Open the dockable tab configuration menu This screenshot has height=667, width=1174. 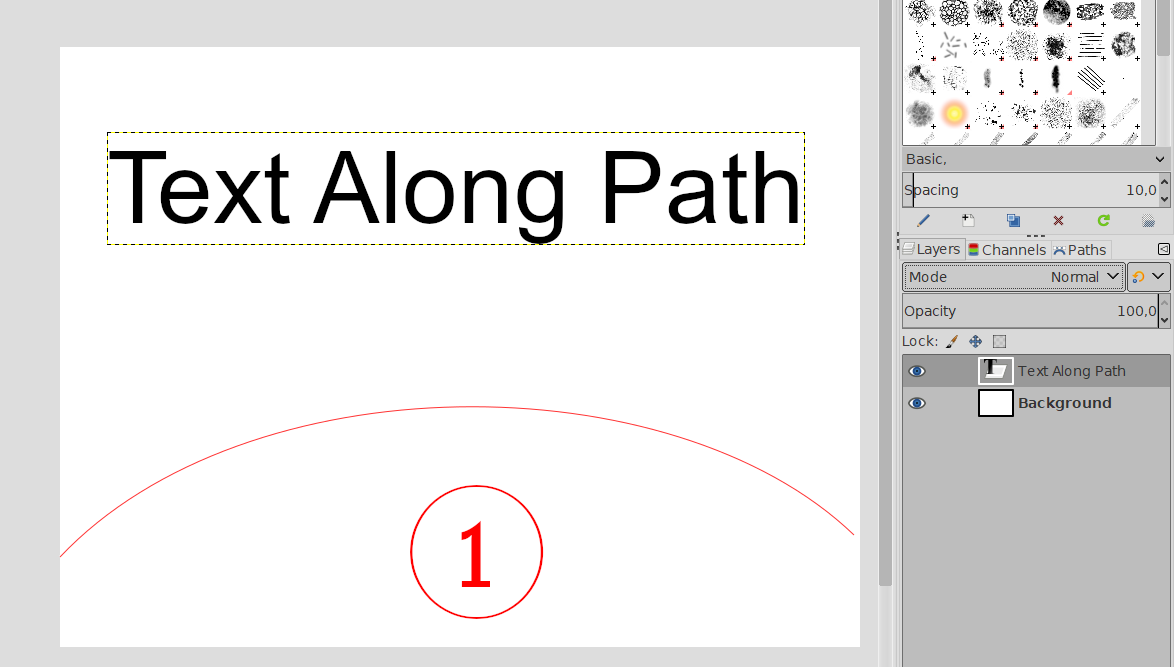(x=1164, y=249)
